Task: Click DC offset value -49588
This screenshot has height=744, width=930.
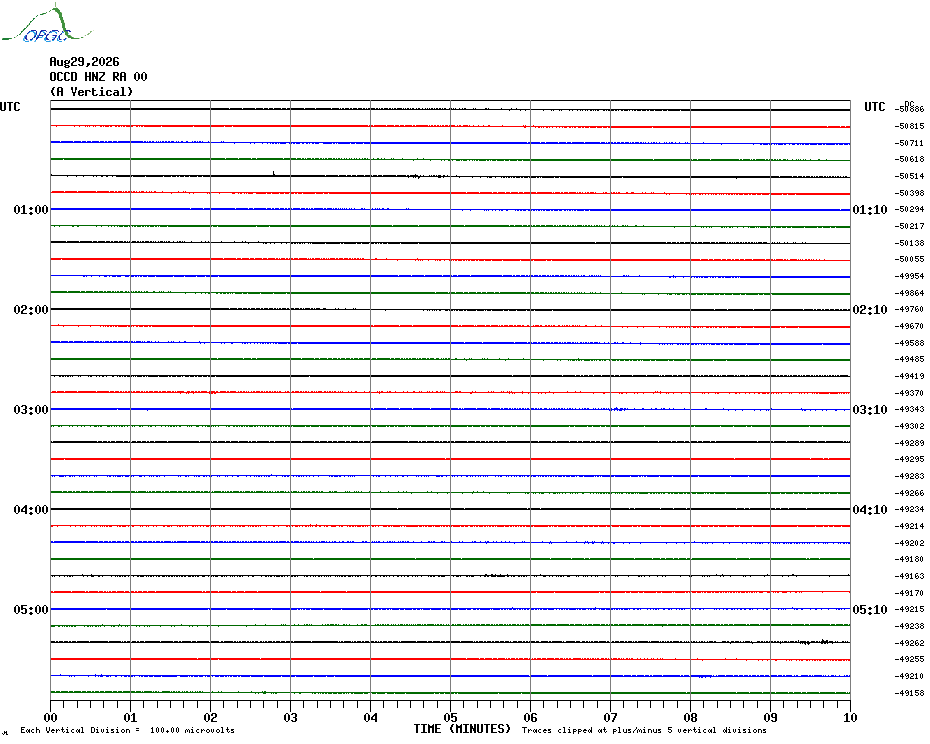Action: pyautogui.click(x=910, y=343)
